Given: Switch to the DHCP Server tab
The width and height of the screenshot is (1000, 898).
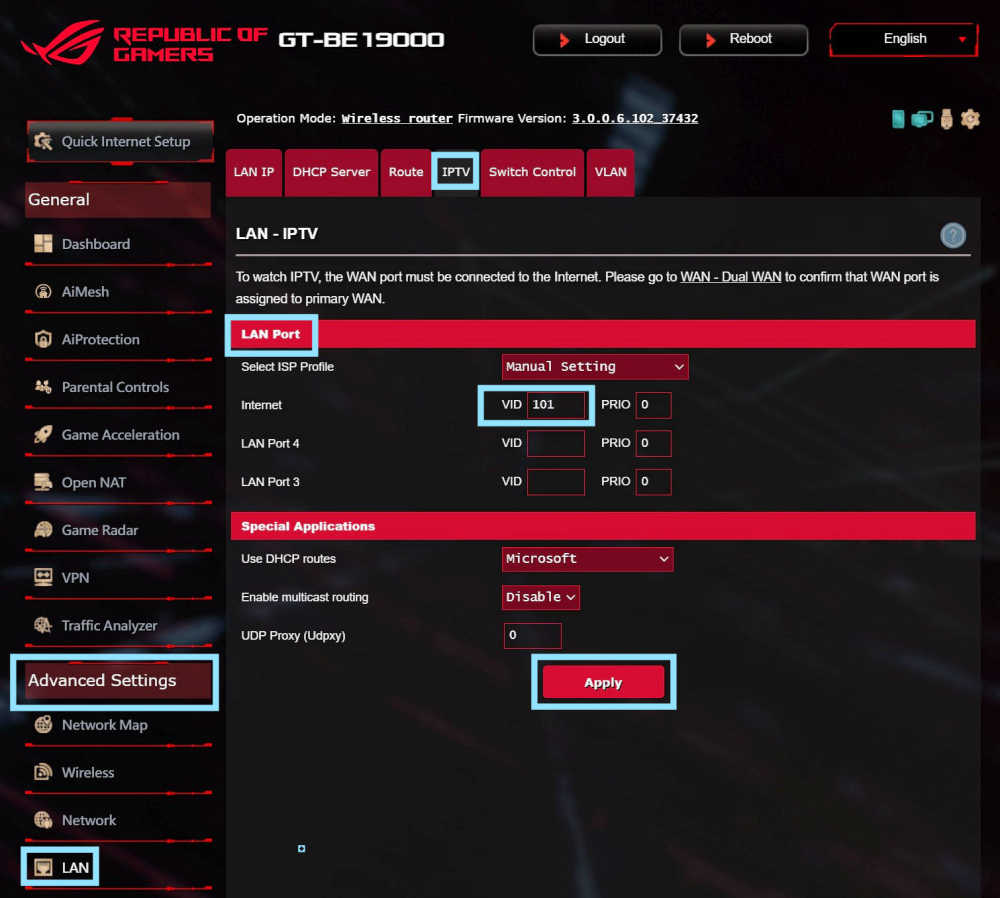Looking at the screenshot, I should pos(331,172).
